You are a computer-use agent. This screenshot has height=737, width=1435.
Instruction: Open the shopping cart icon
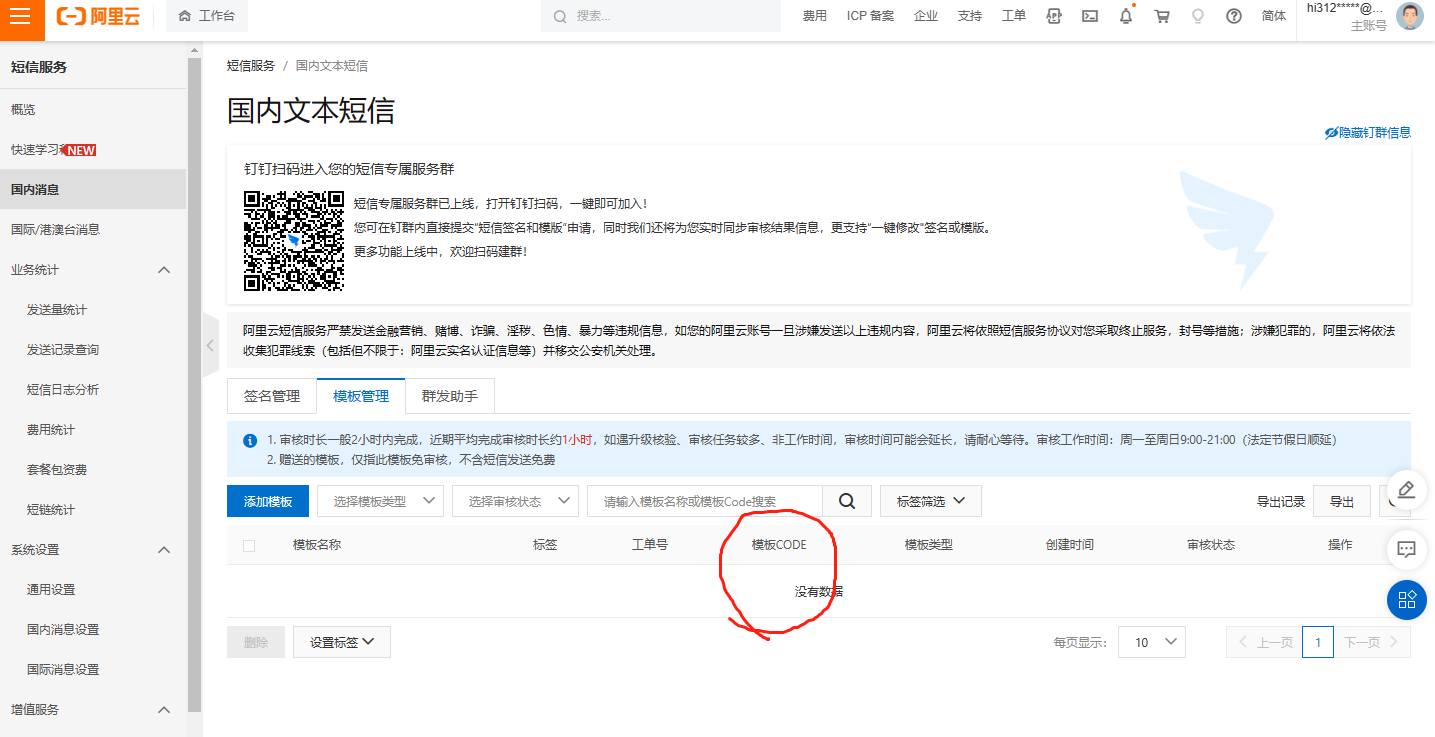(1162, 16)
